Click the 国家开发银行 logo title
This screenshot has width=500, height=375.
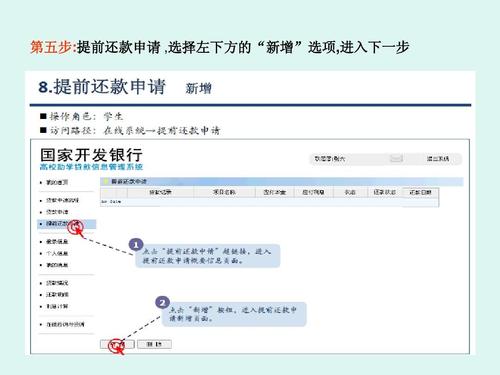(x=91, y=155)
